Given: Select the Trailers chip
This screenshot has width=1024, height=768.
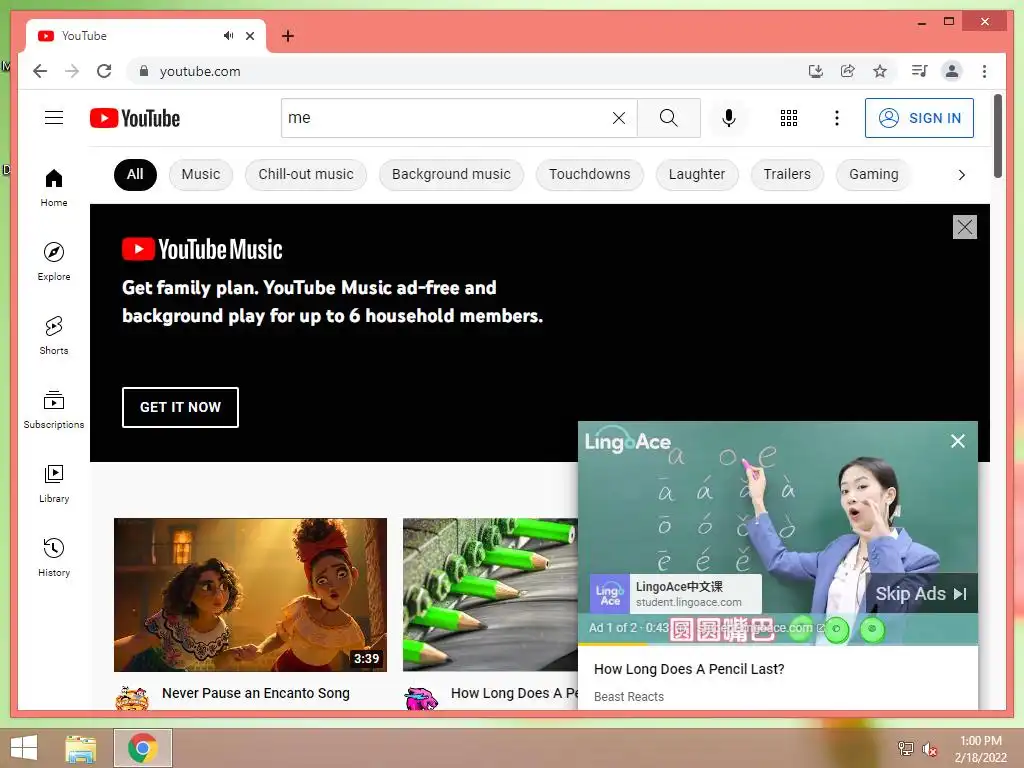Looking at the screenshot, I should tap(787, 174).
